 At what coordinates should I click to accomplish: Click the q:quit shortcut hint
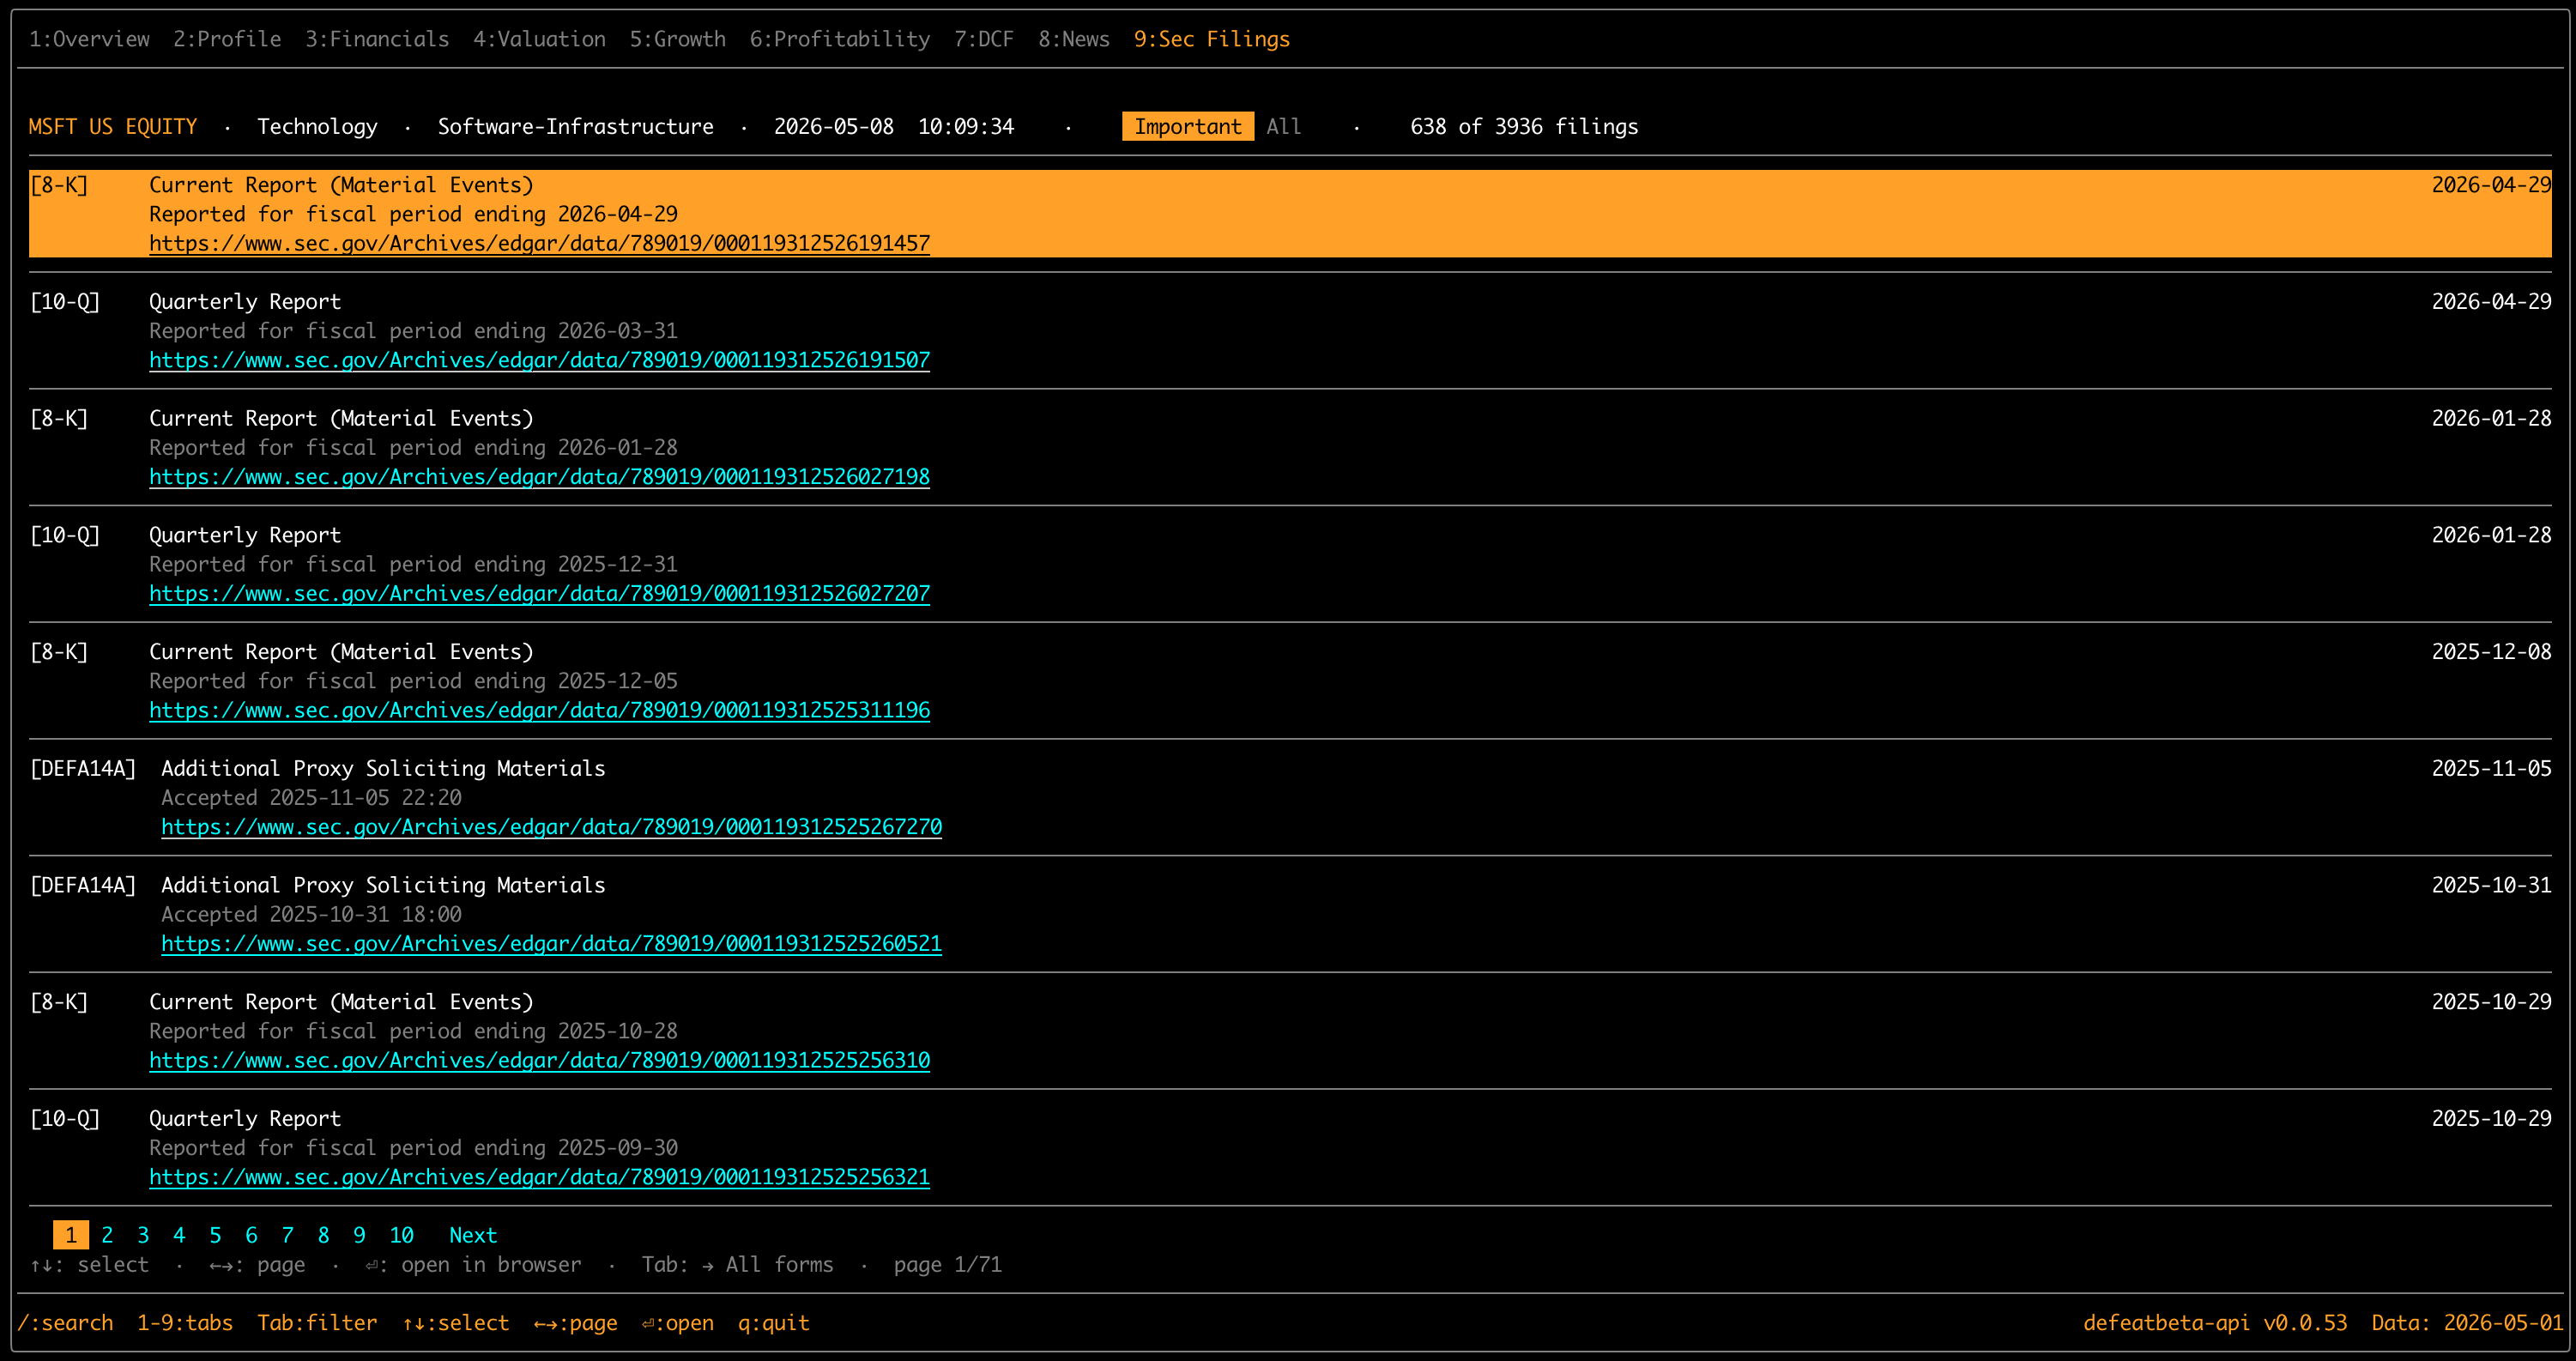(x=773, y=1323)
